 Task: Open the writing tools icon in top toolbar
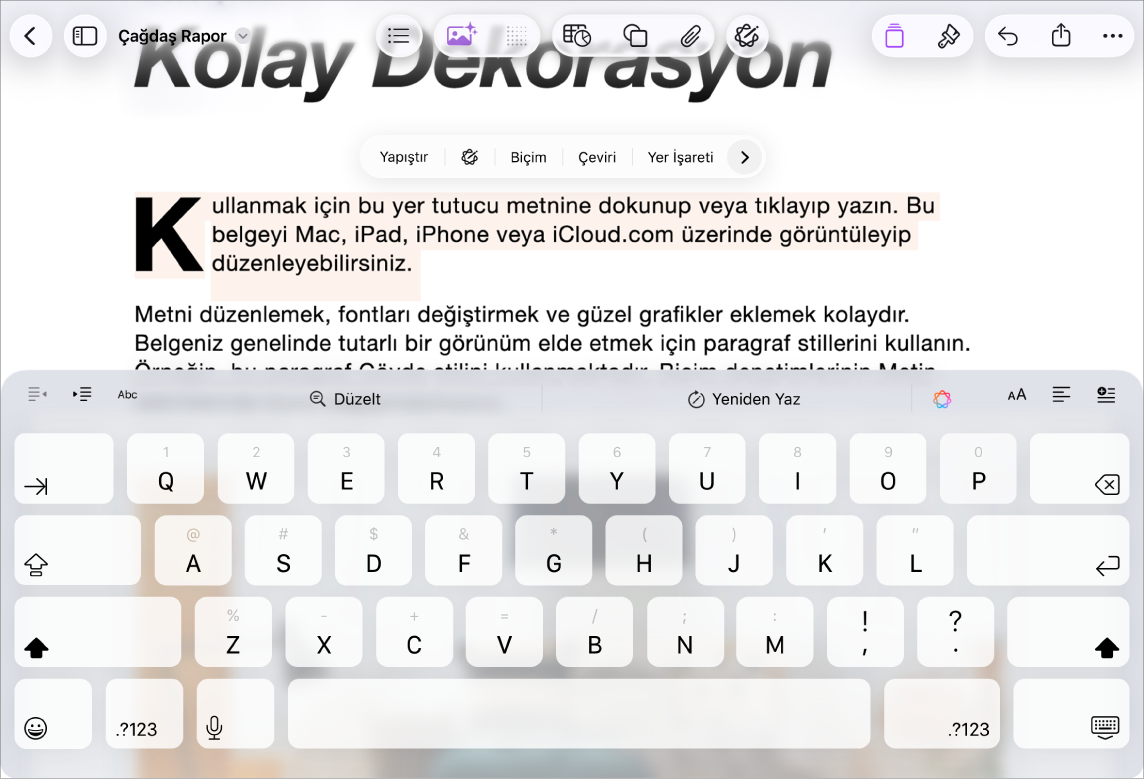pos(747,36)
